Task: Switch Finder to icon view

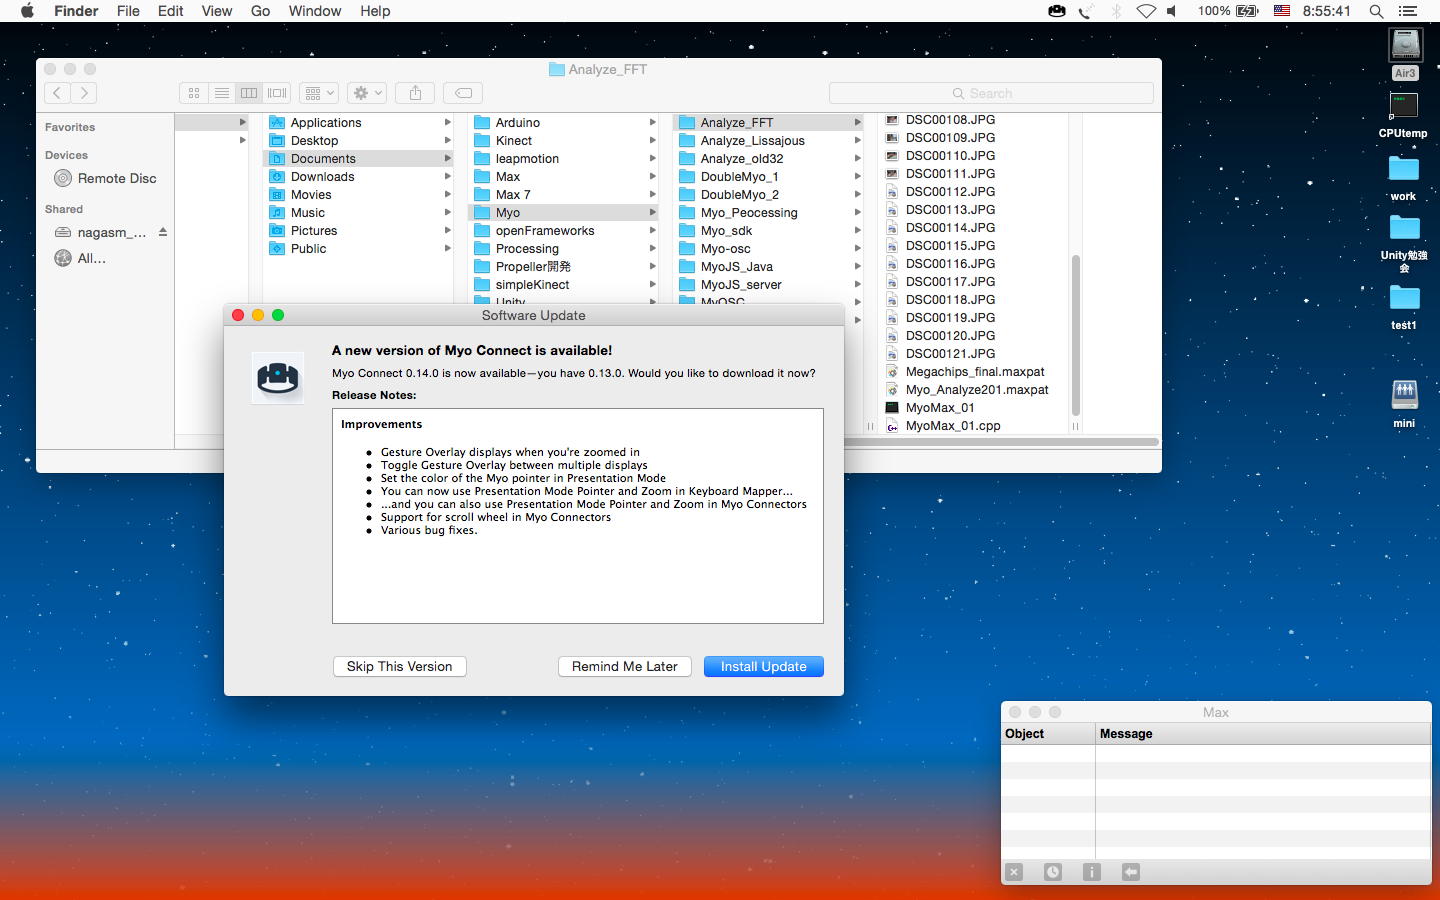Action: [194, 93]
